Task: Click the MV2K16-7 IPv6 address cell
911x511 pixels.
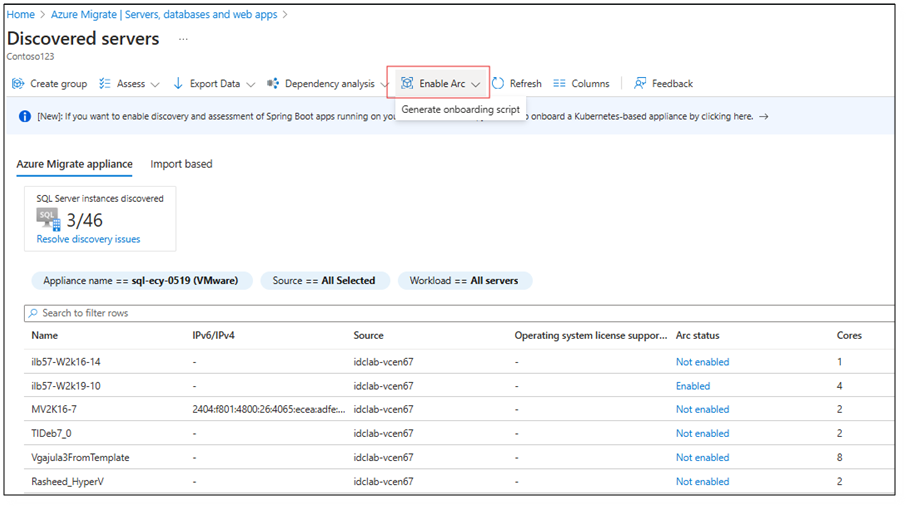Action: tap(268, 409)
